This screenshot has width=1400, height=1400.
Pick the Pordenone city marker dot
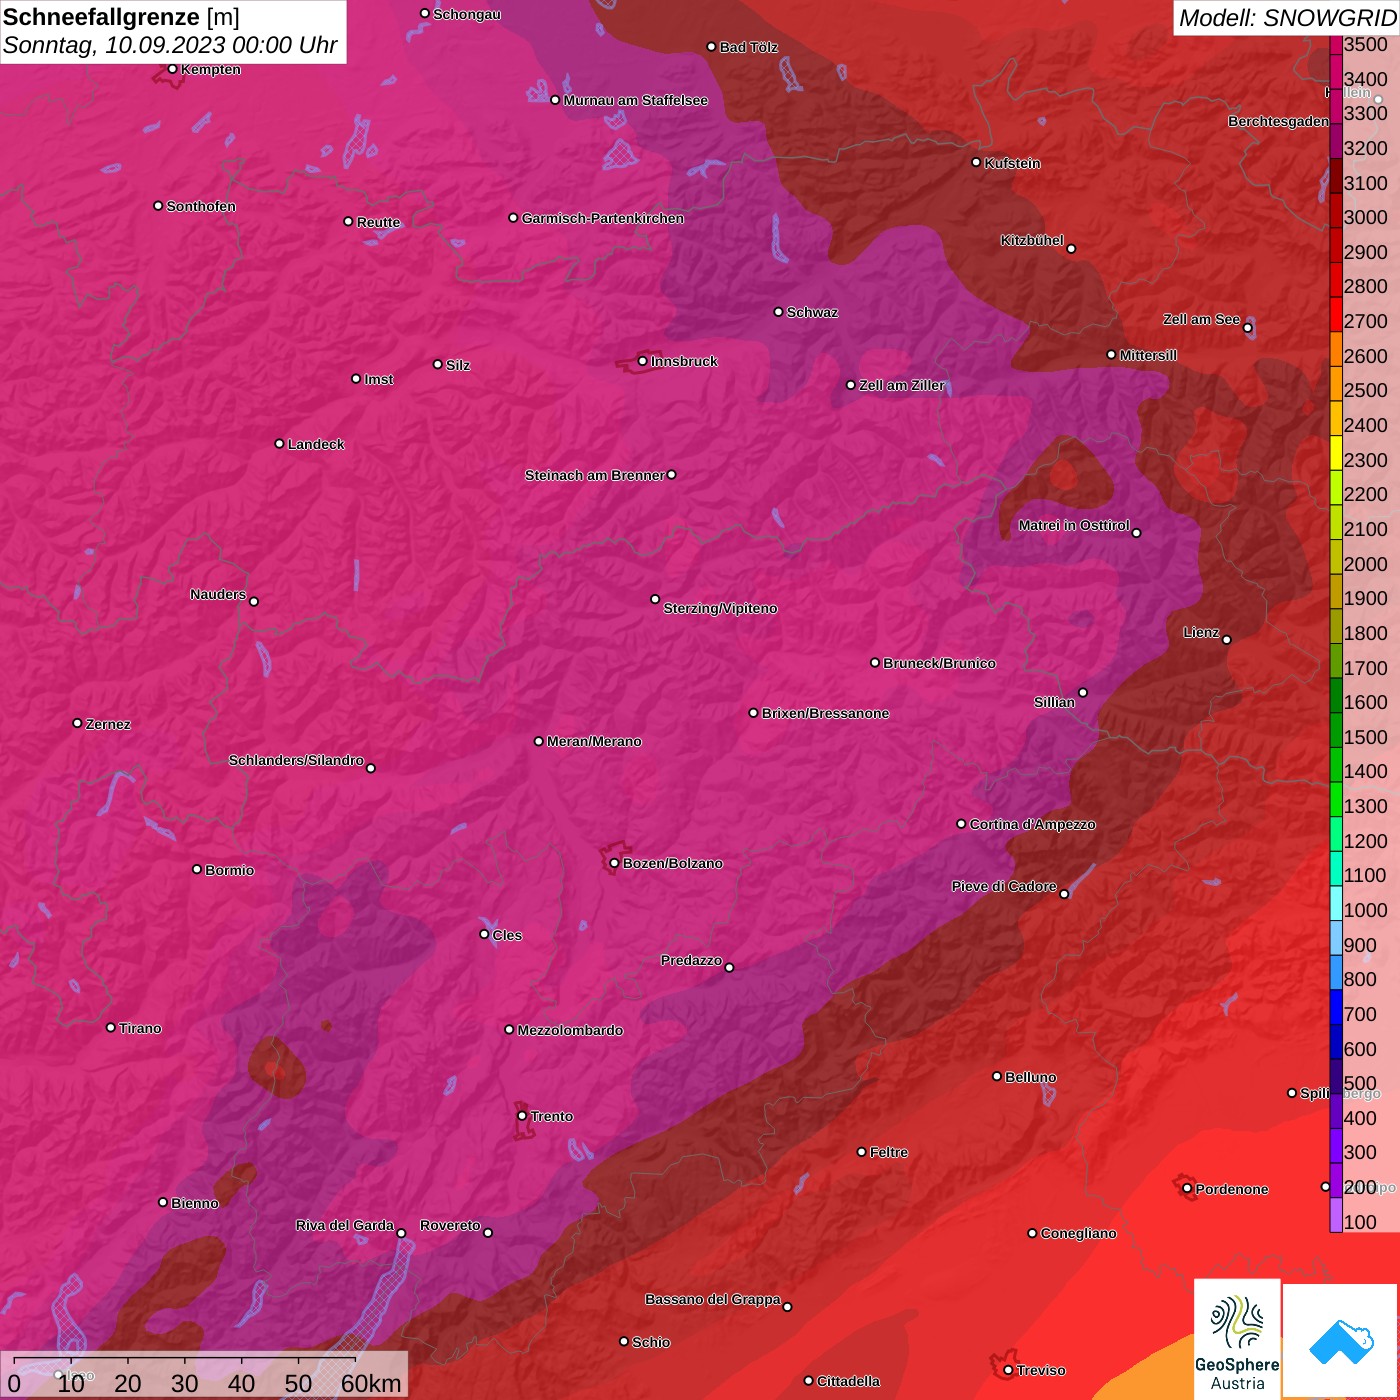pos(1187,1189)
